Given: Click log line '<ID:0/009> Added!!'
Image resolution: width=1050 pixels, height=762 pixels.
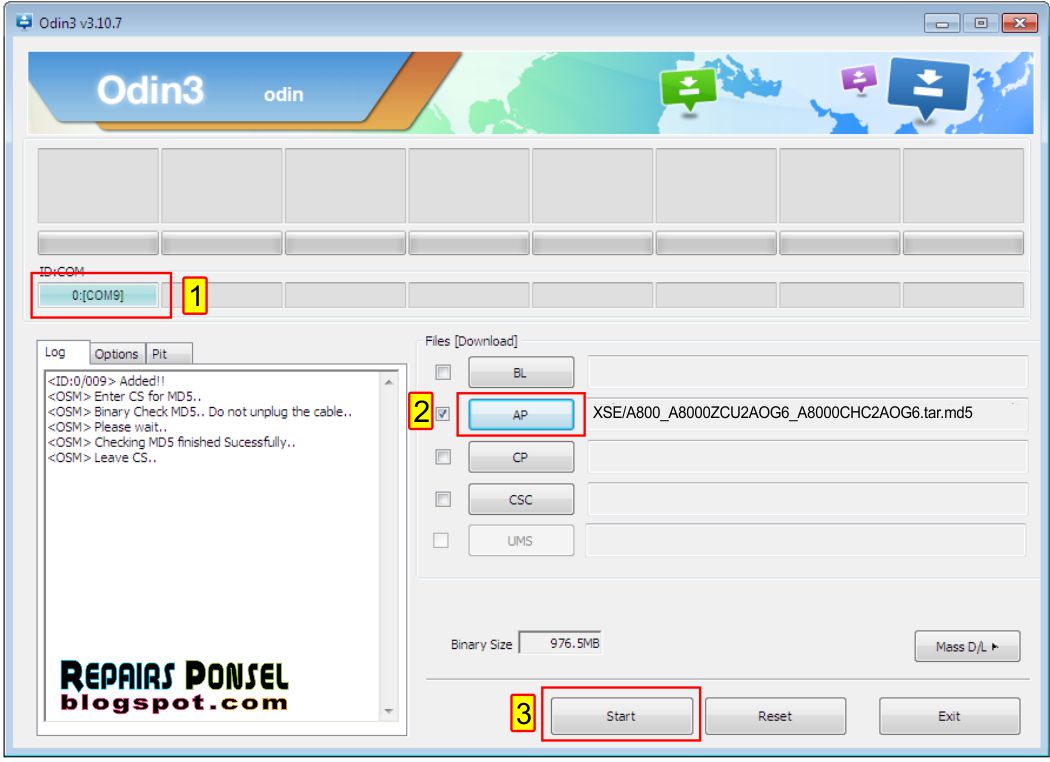Looking at the screenshot, I should [106, 381].
